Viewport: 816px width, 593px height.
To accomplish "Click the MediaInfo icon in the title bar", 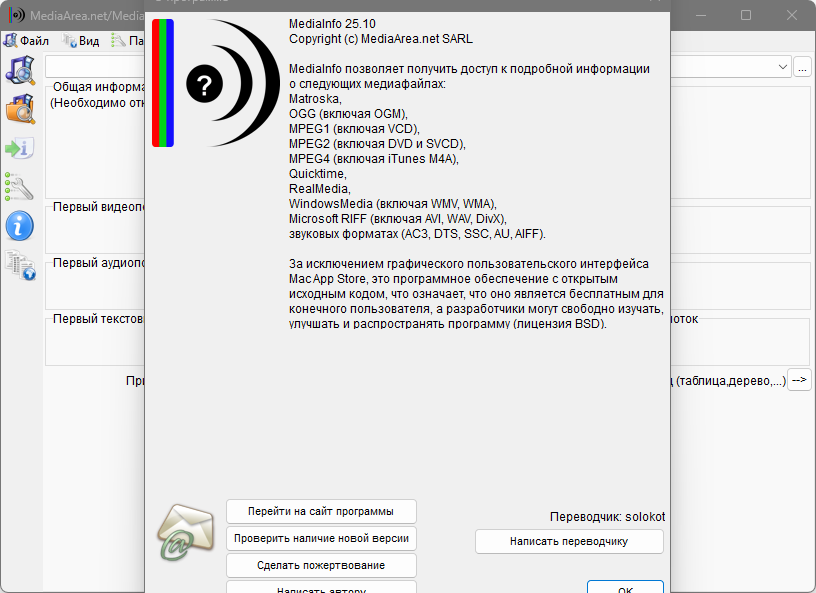I will (17, 15).
